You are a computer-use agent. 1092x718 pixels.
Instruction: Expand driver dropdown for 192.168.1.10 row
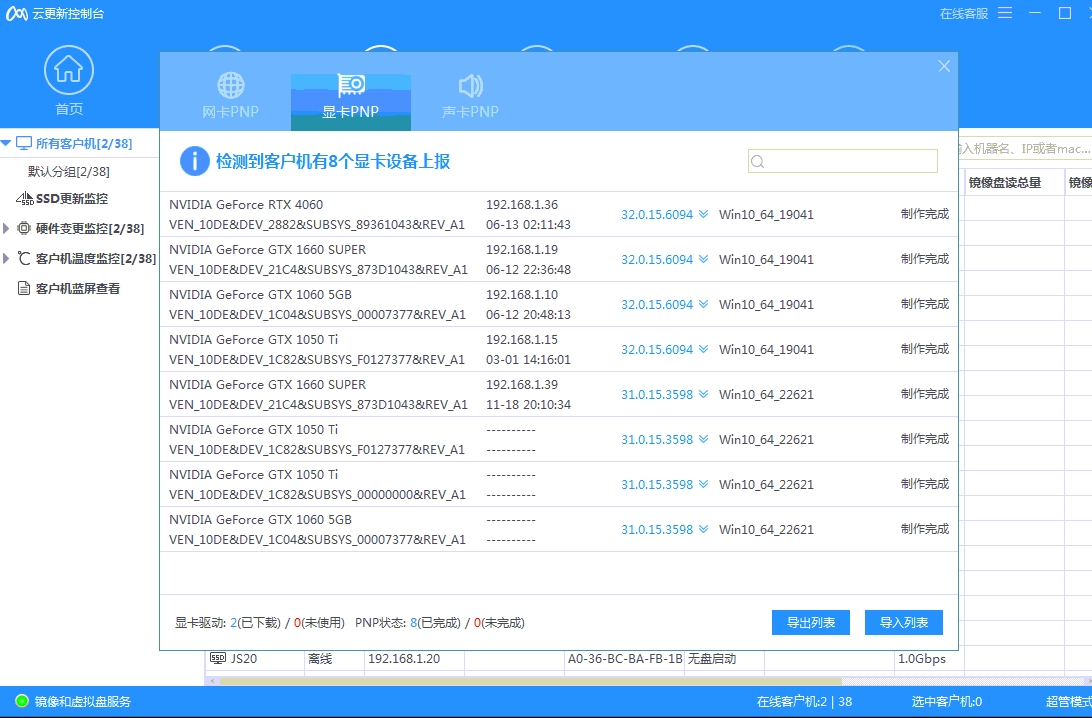click(x=703, y=304)
